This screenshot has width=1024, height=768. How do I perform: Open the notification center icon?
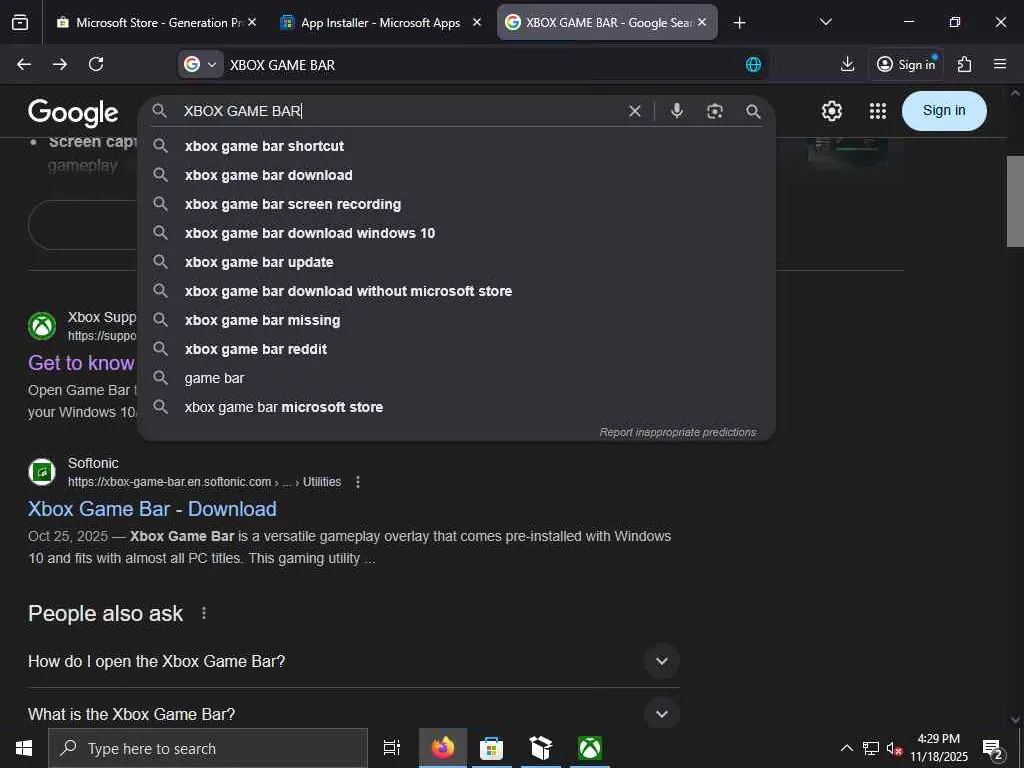pyautogui.click(x=993, y=748)
